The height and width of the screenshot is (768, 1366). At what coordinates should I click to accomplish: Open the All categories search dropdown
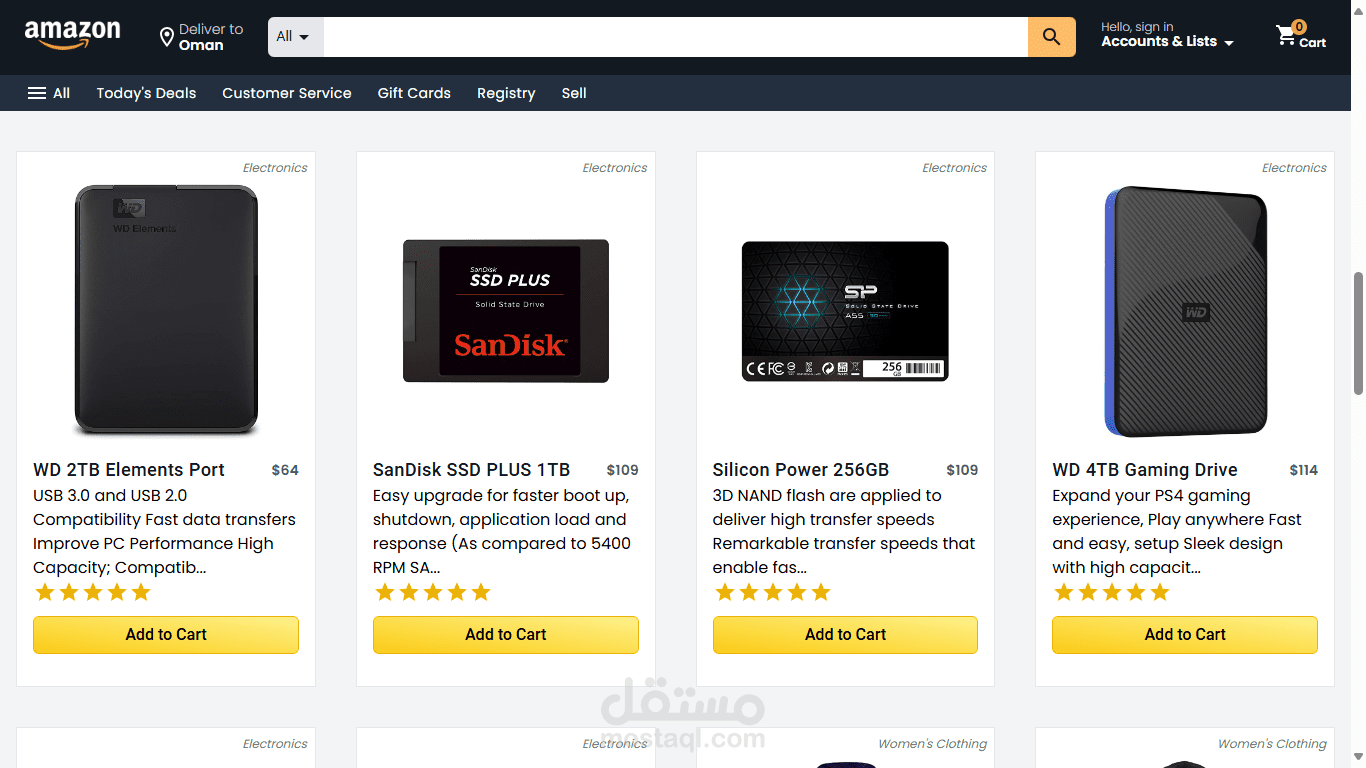293,37
